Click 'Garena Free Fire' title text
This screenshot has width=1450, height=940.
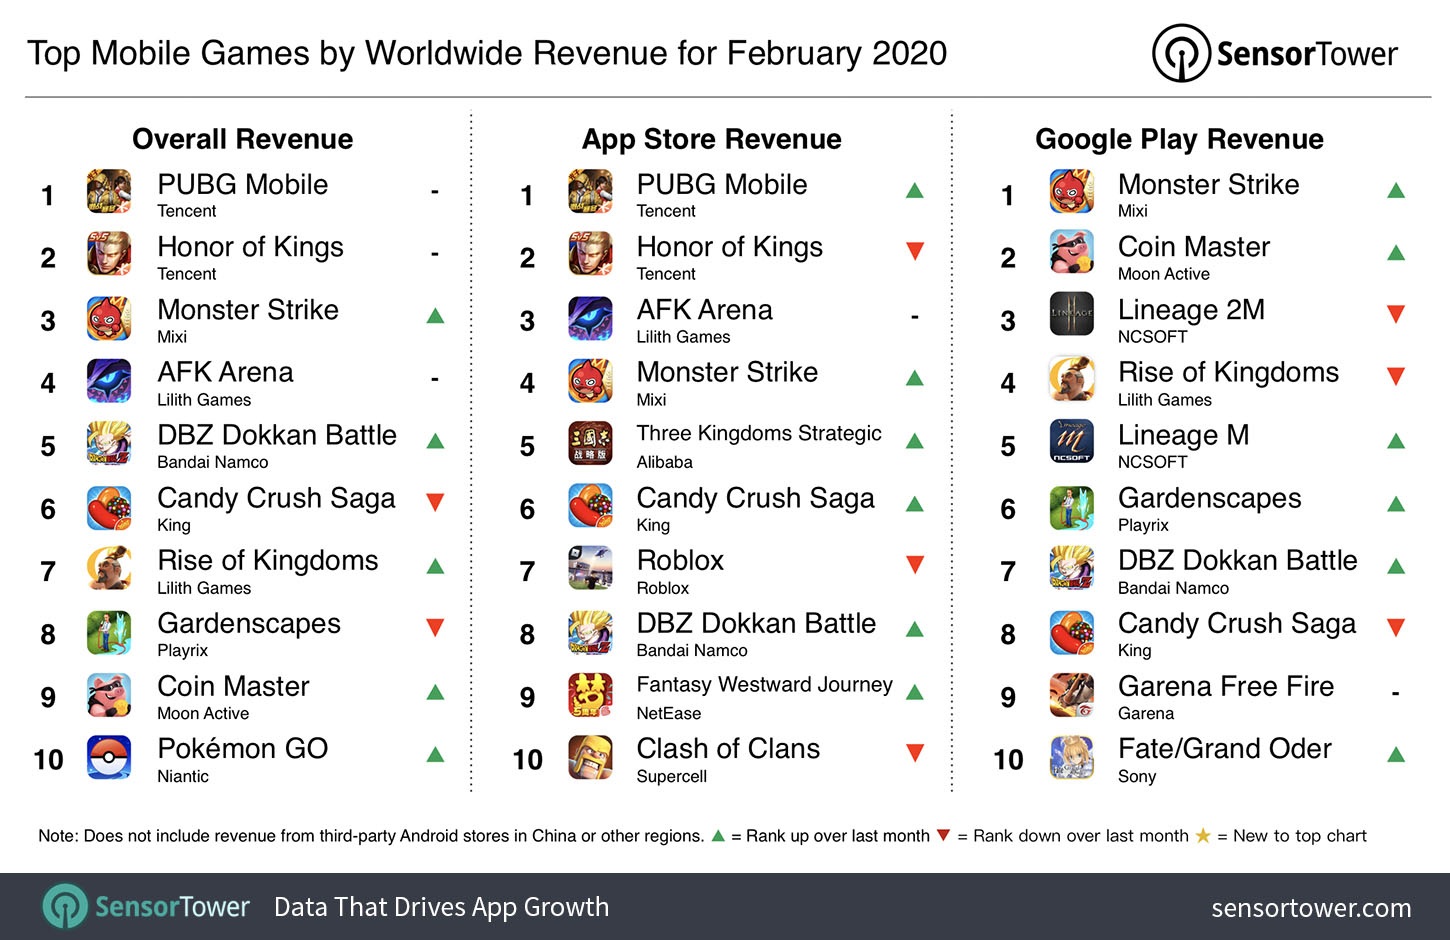[1226, 686]
